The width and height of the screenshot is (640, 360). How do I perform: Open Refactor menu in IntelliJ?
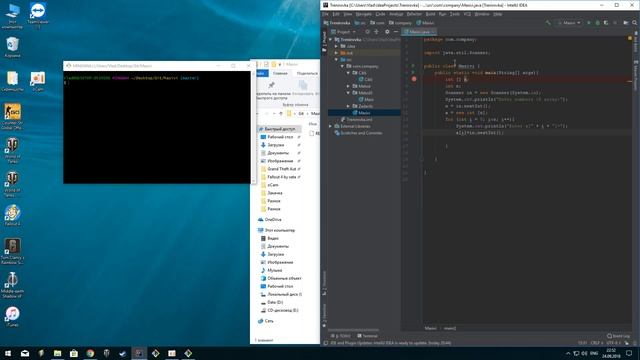[x=414, y=14]
